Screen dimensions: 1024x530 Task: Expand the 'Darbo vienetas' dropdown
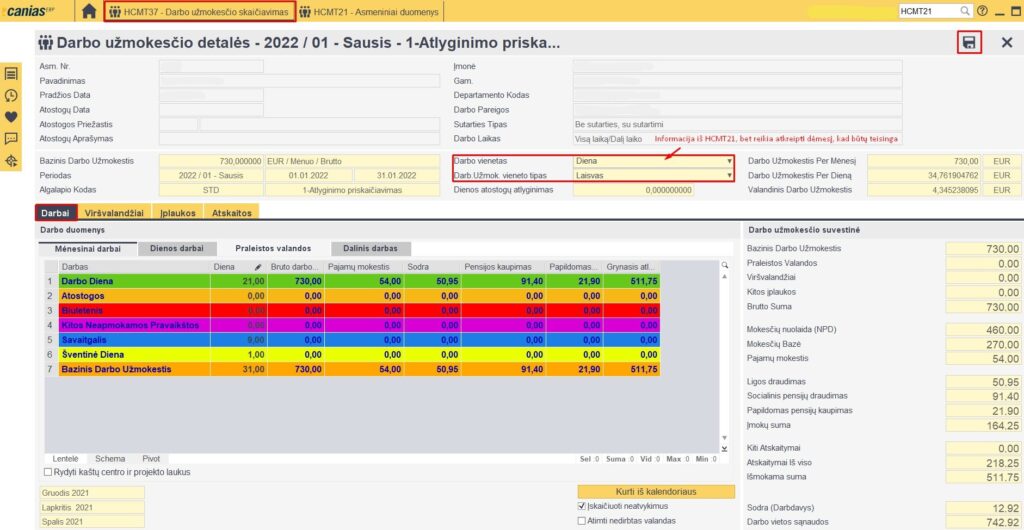click(730, 161)
